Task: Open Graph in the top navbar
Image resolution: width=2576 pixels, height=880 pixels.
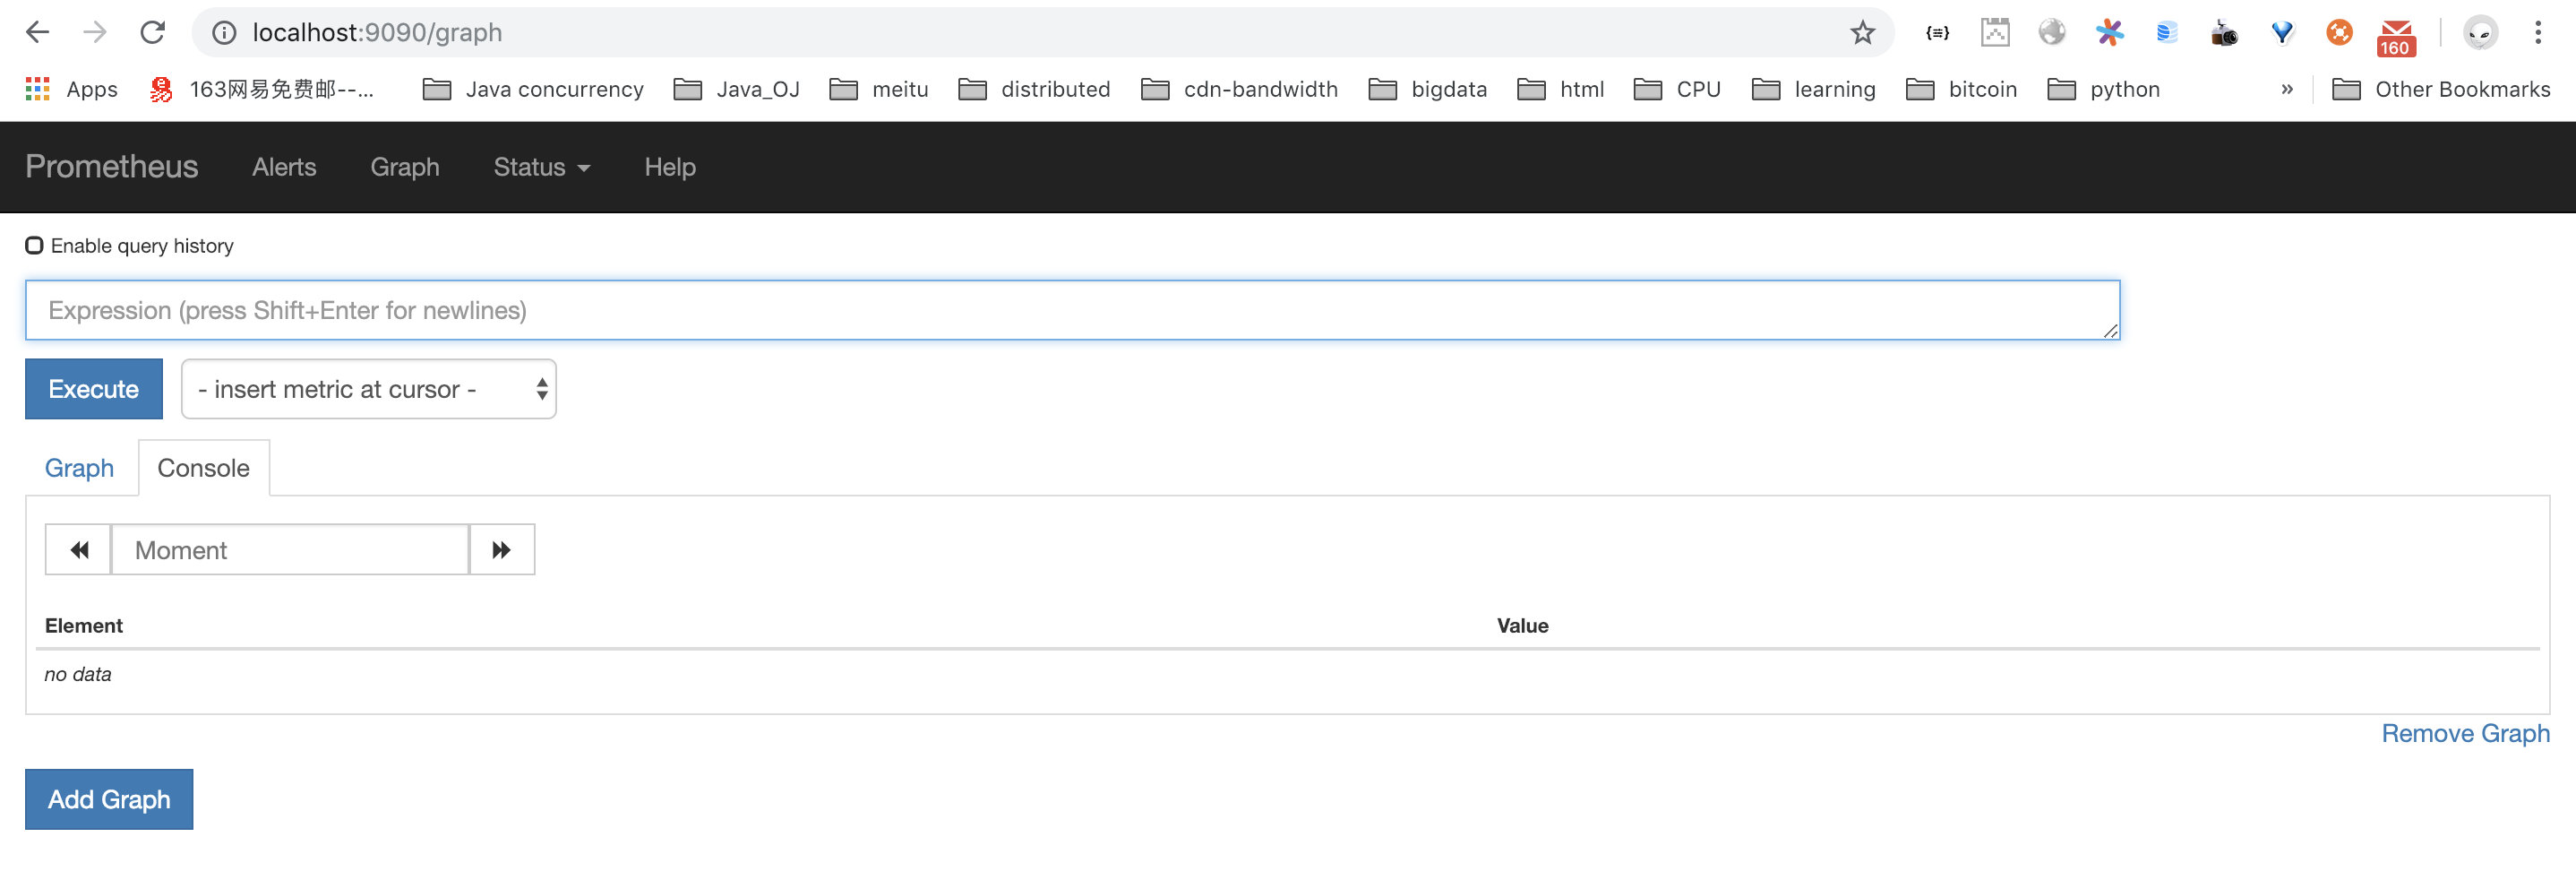Action: (405, 167)
